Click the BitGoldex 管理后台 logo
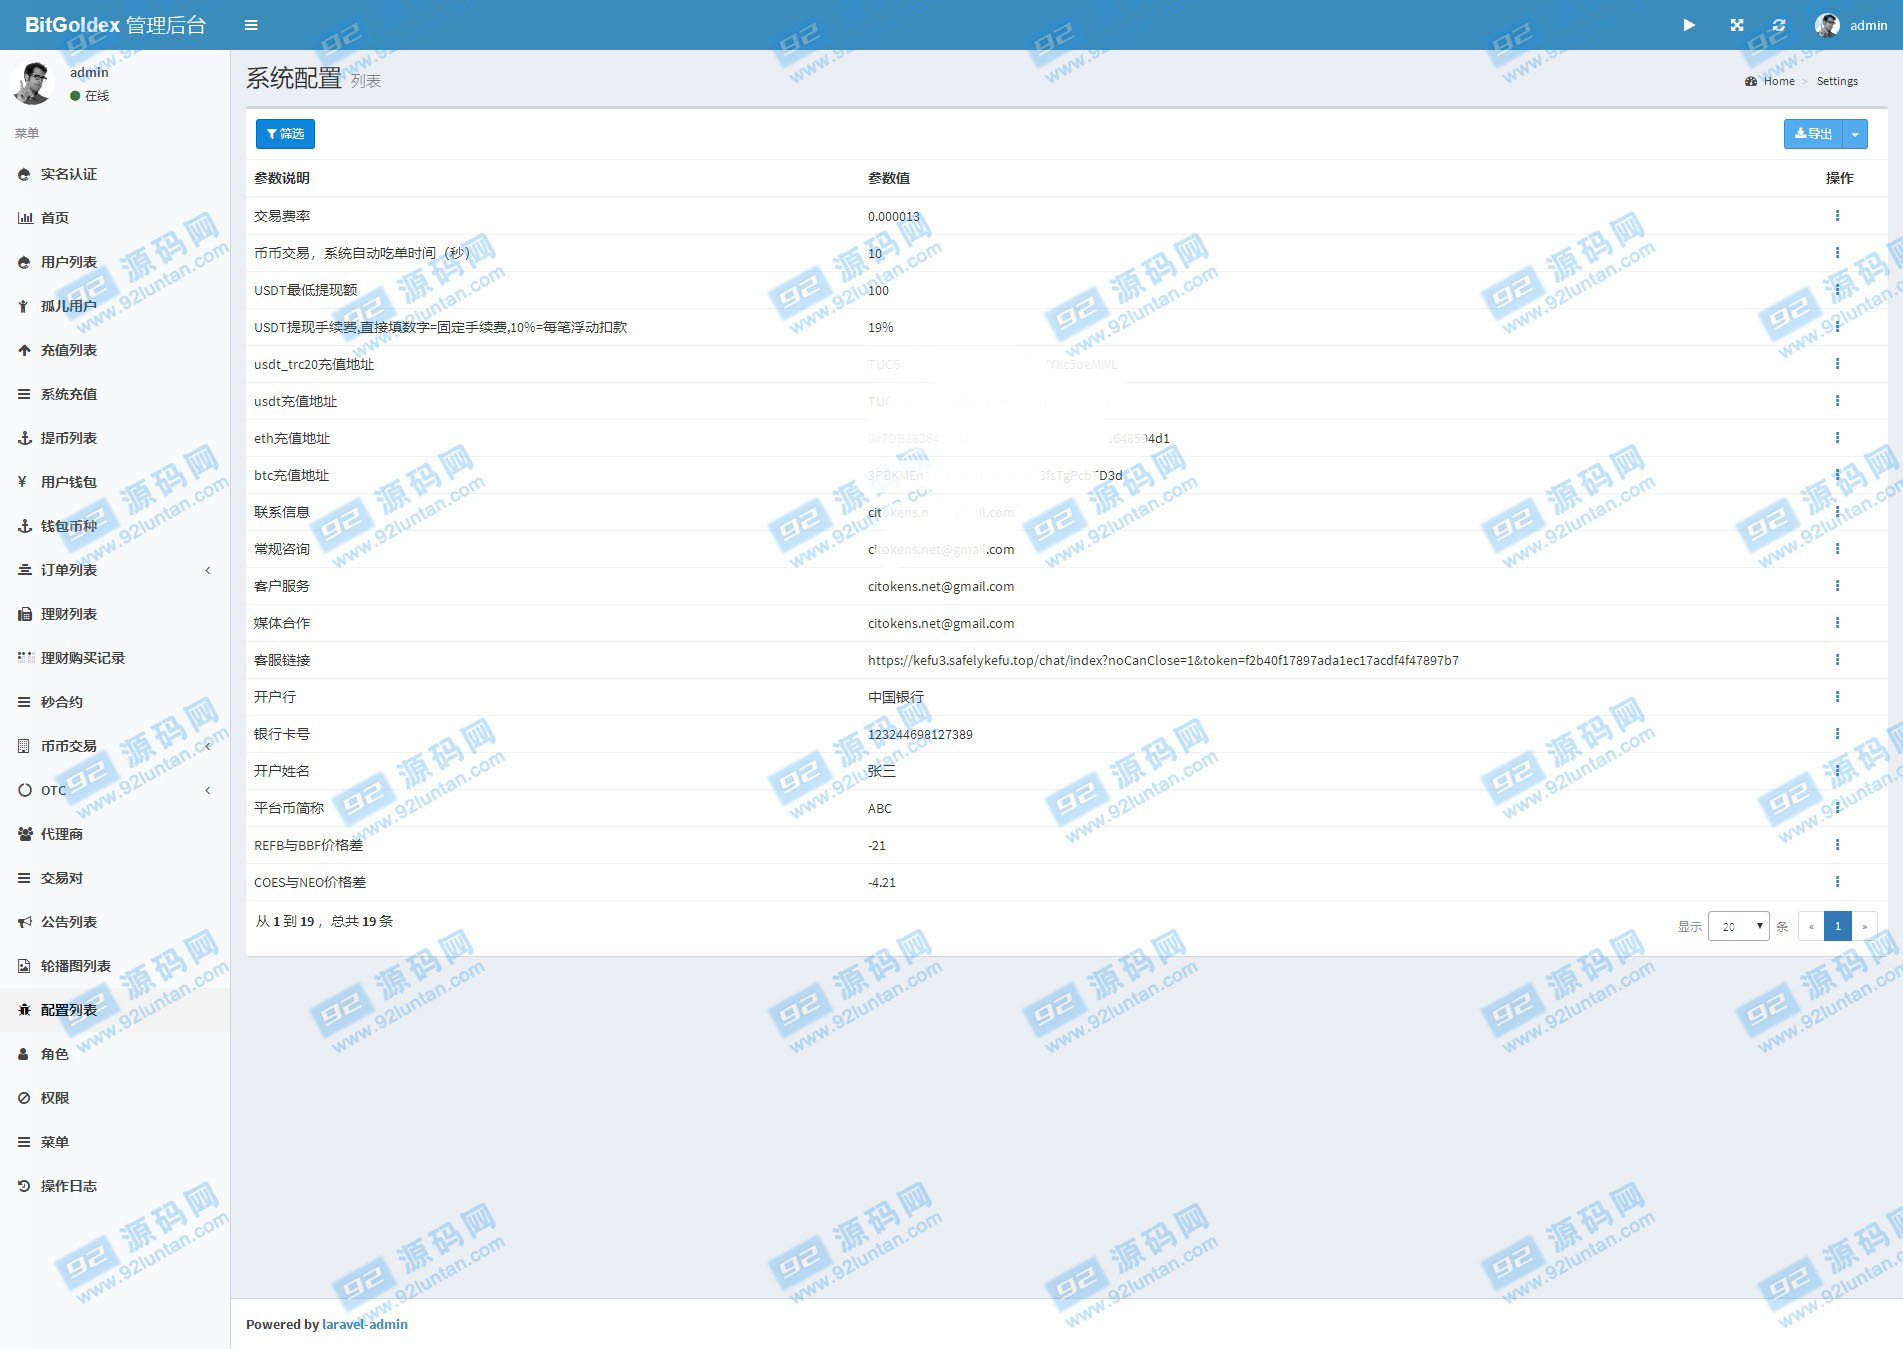 pos(115,25)
